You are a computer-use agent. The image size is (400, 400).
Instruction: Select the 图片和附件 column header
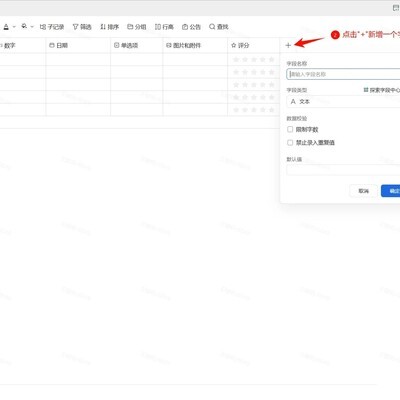pos(195,45)
